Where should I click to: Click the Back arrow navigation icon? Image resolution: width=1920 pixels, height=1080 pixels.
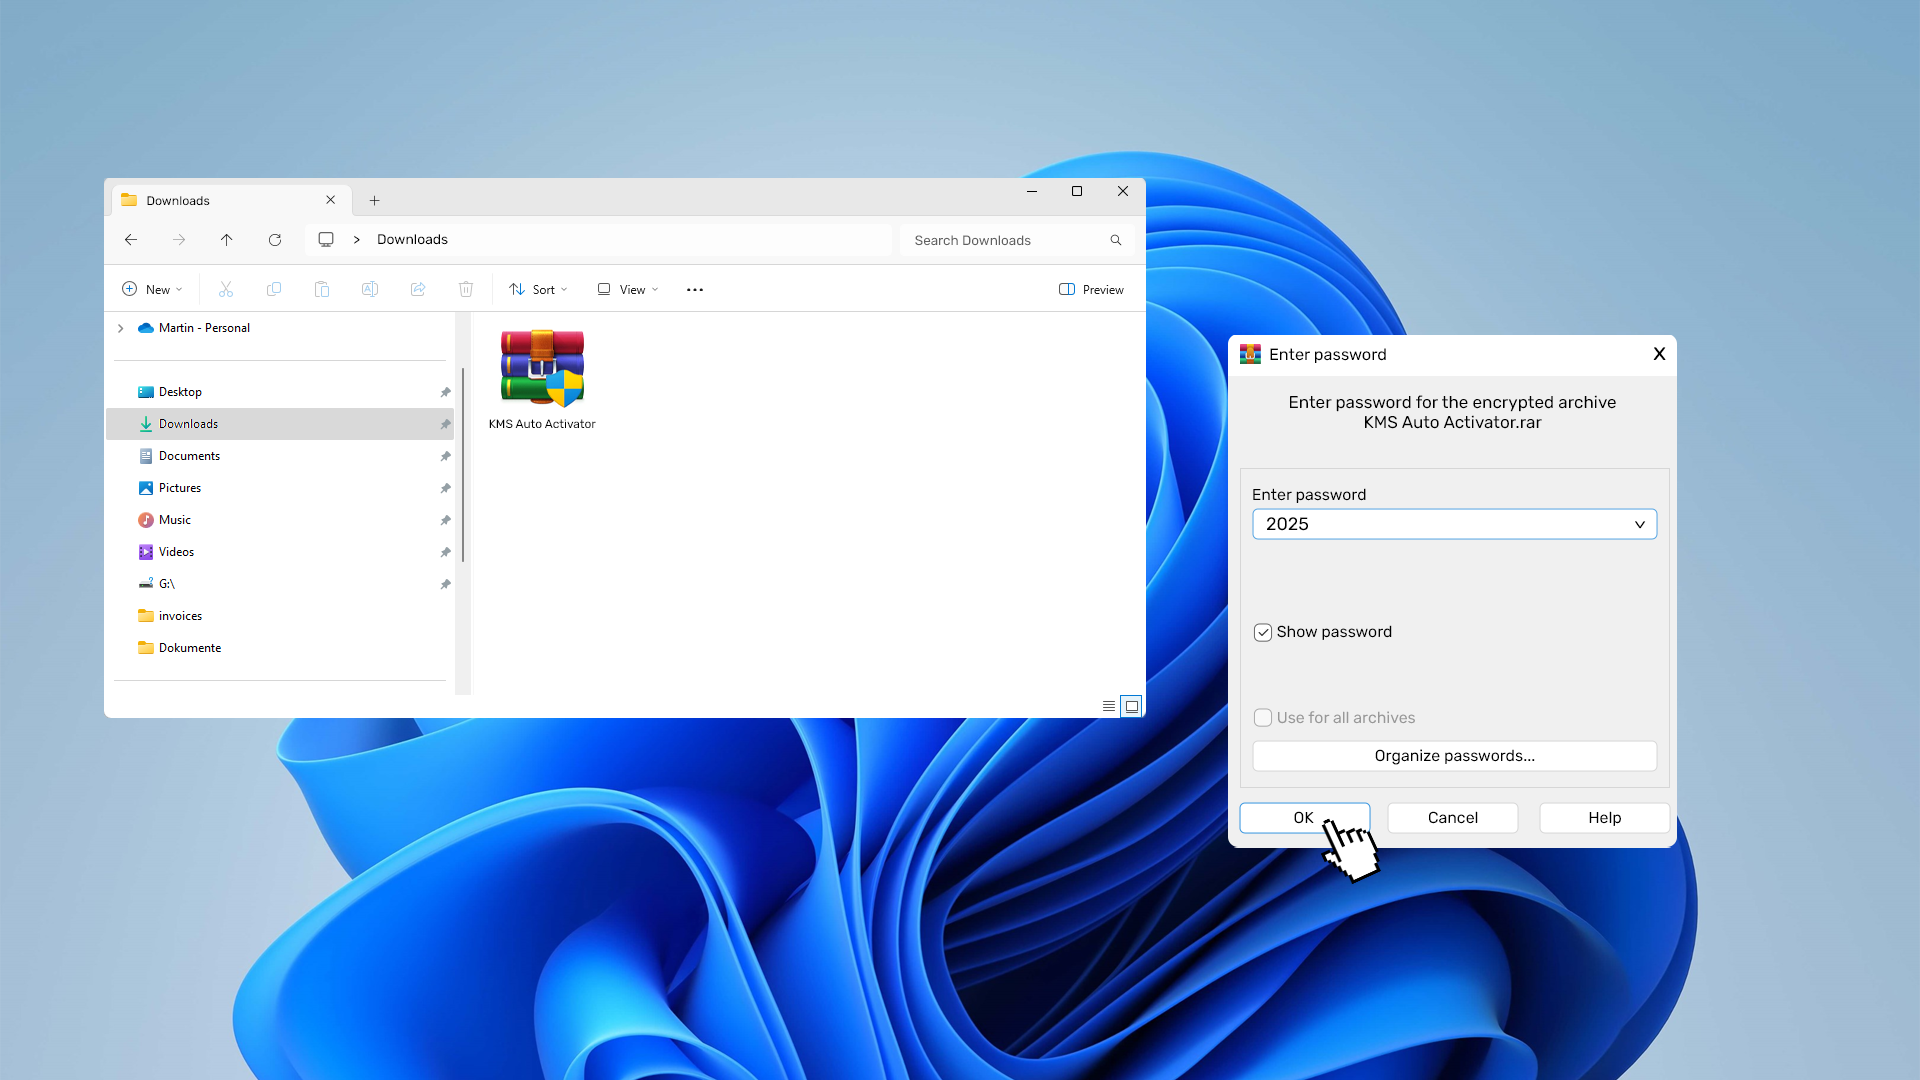(131, 240)
